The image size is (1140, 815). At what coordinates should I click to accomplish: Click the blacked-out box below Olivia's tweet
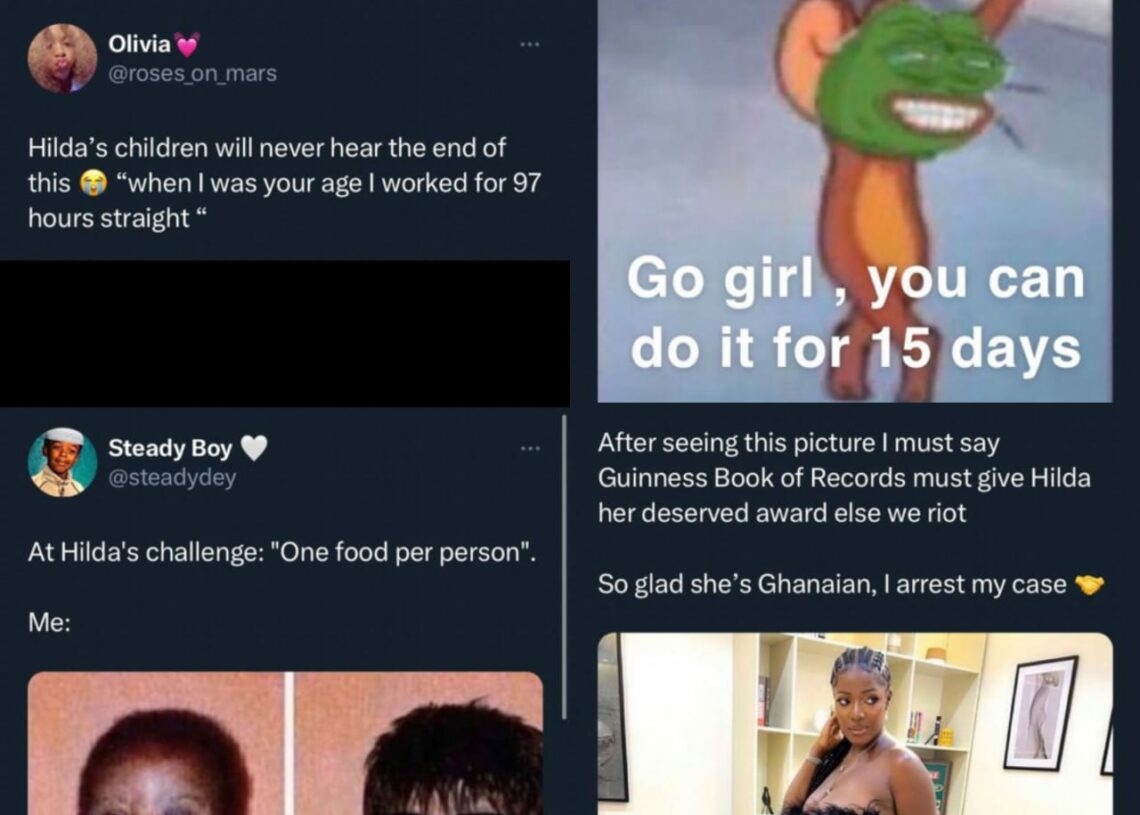click(x=285, y=334)
